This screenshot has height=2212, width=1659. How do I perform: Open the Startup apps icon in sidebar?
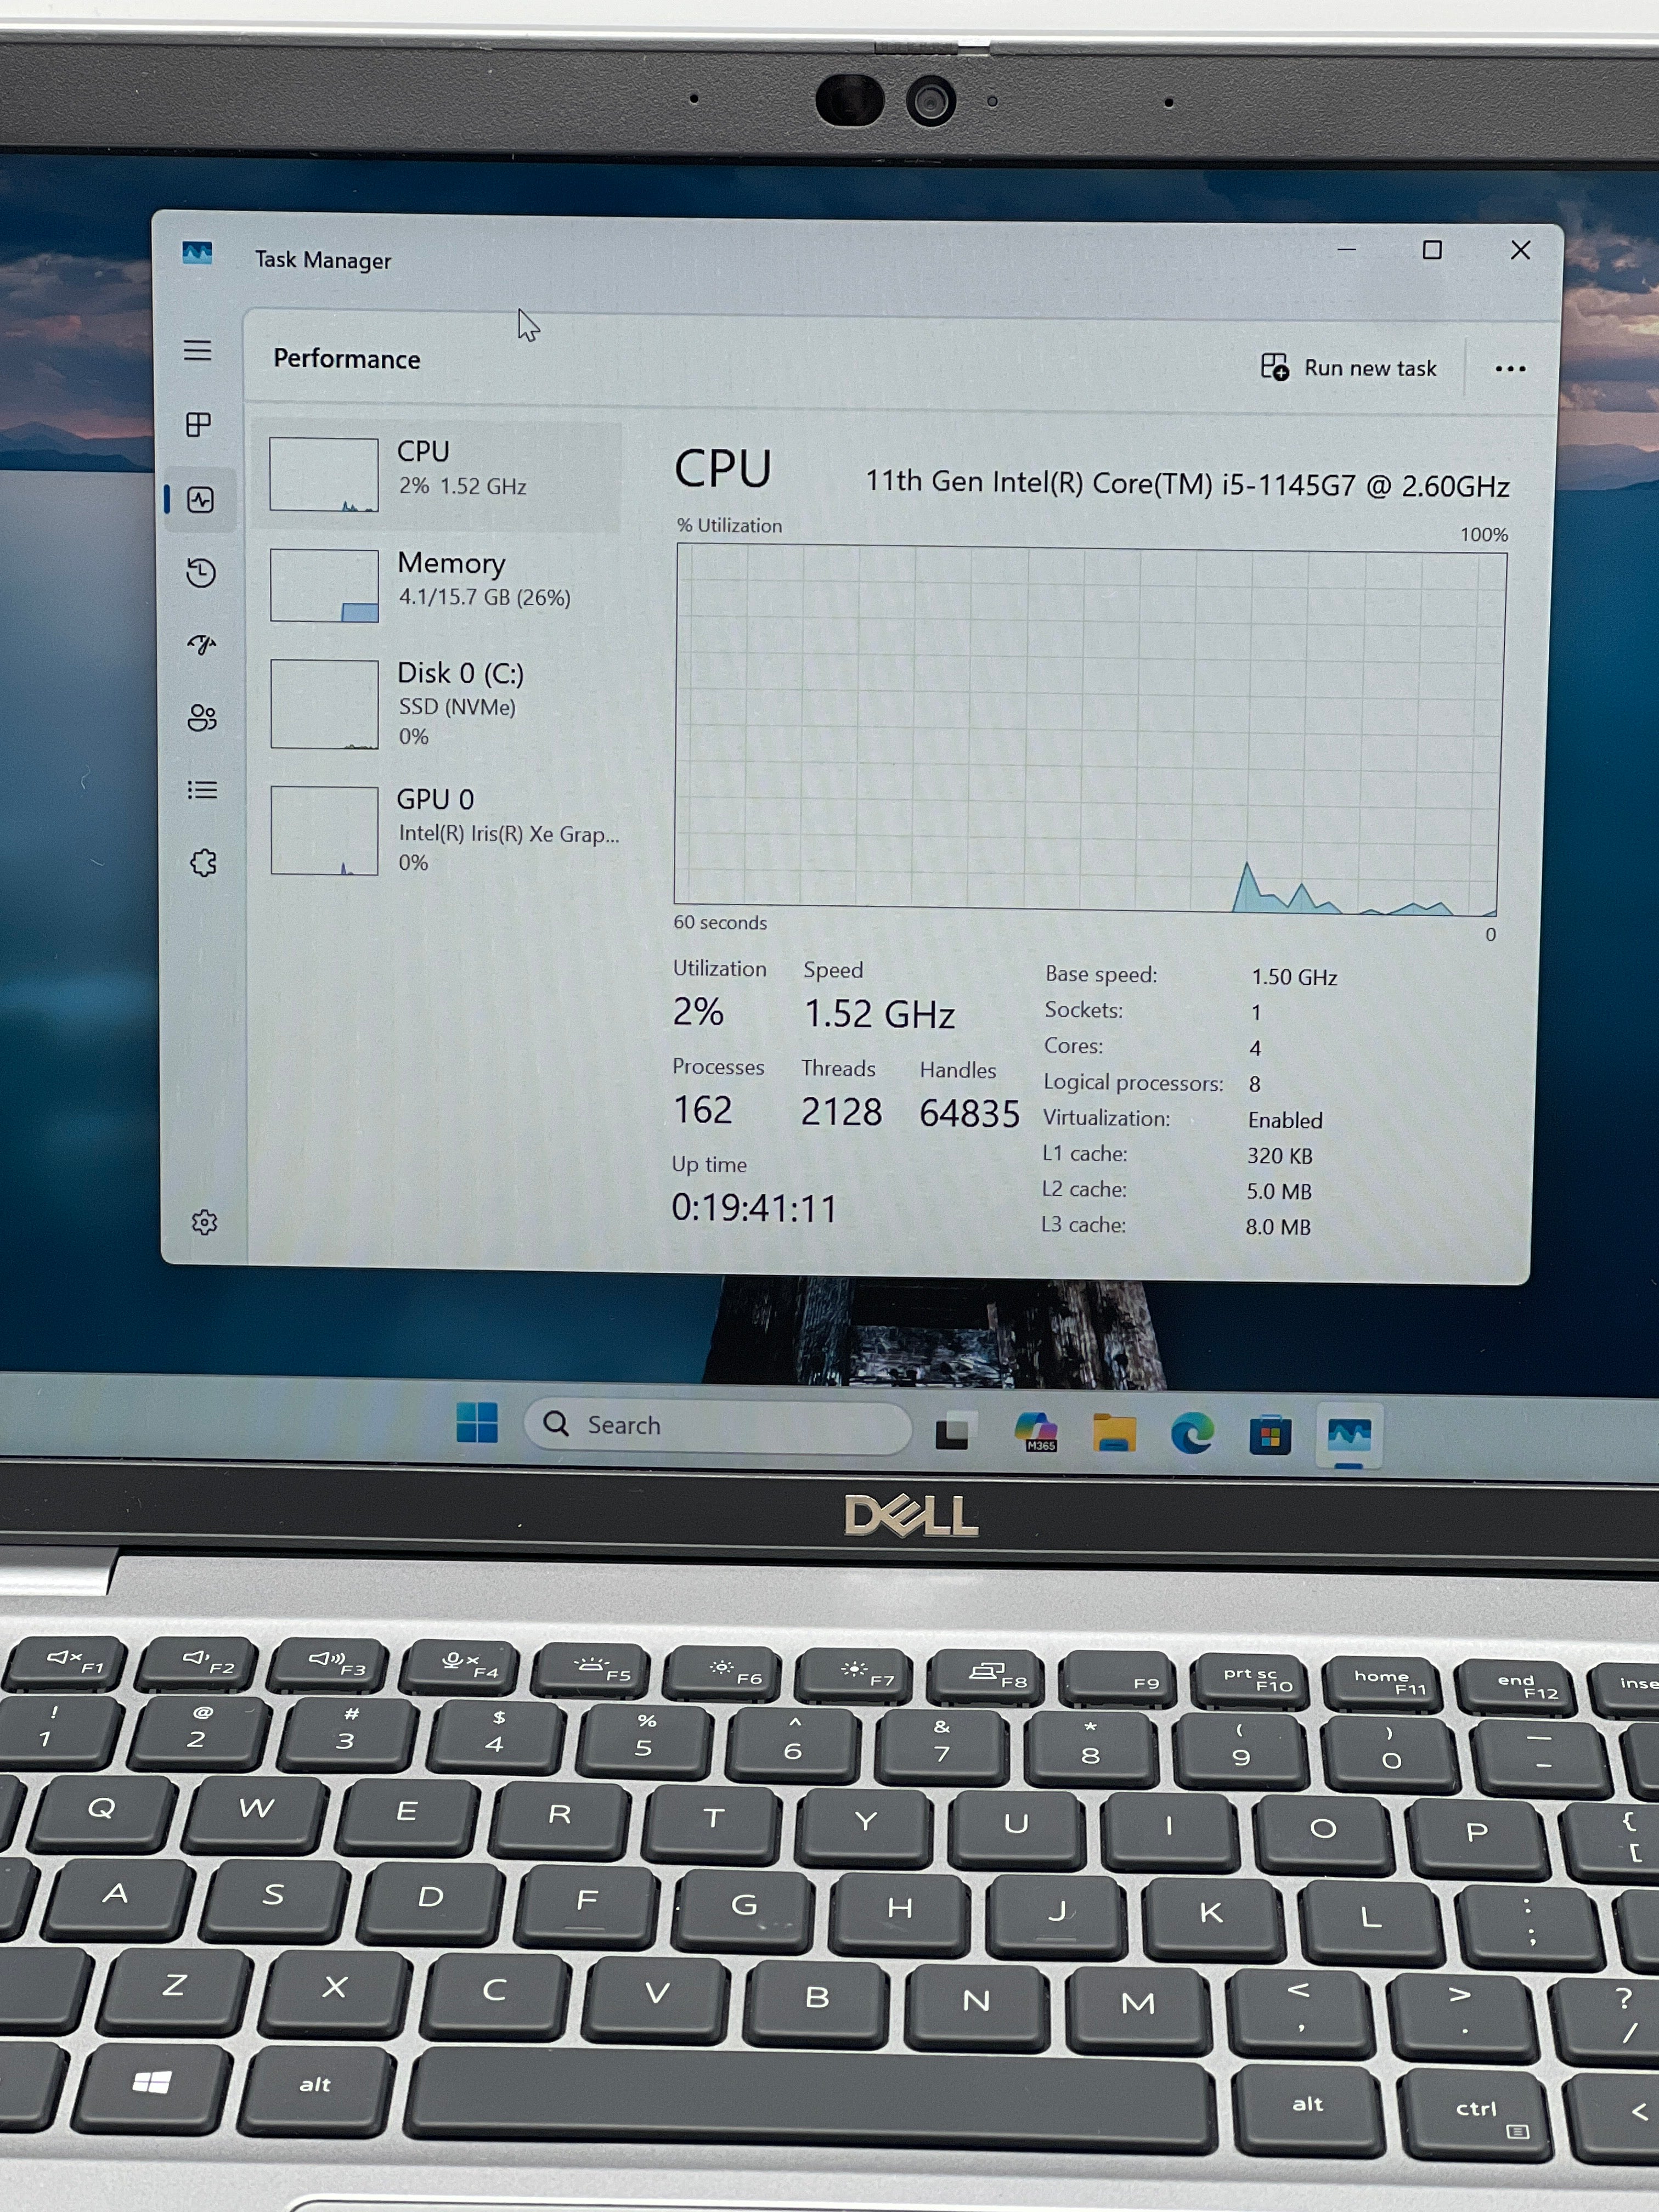click(202, 645)
